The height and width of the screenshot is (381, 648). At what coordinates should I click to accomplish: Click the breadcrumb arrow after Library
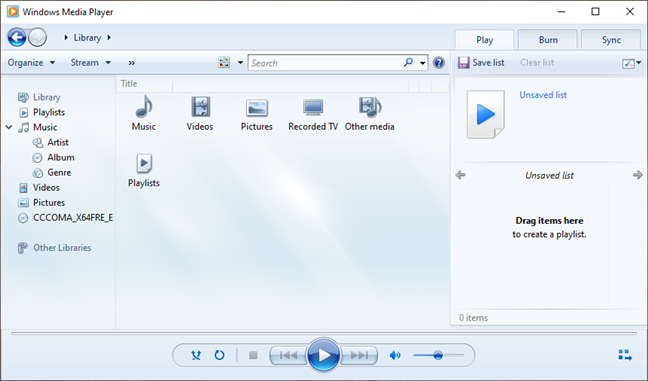(x=109, y=38)
